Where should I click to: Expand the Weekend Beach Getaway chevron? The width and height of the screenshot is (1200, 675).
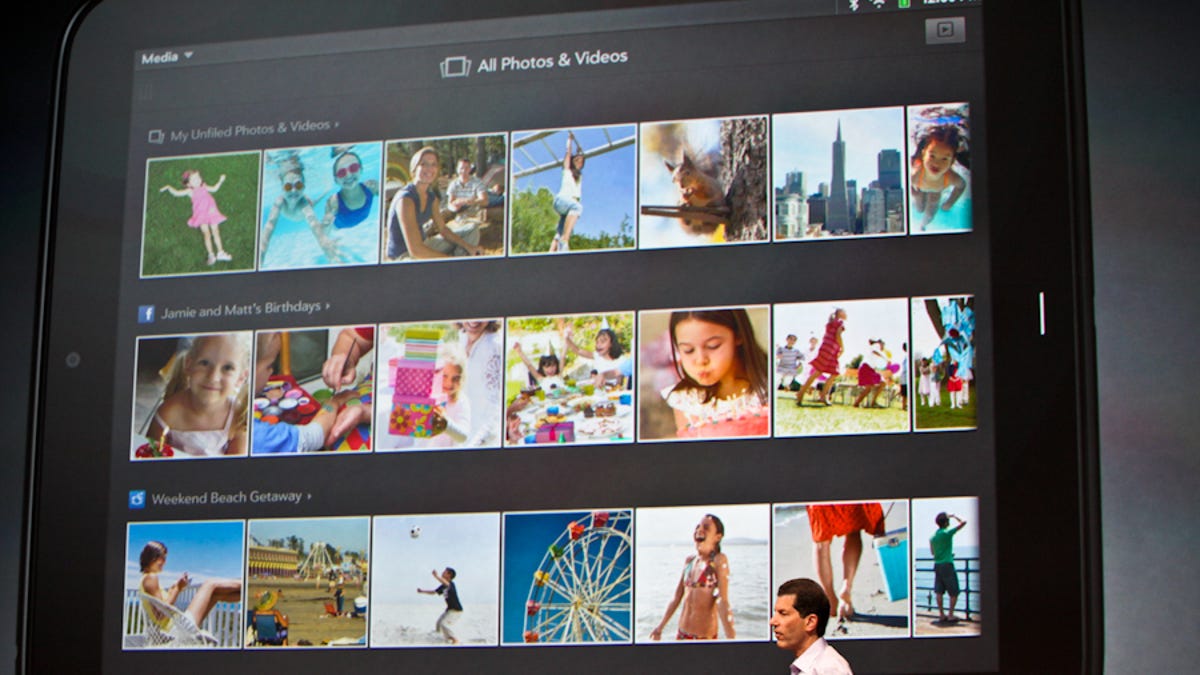coord(308,497)
